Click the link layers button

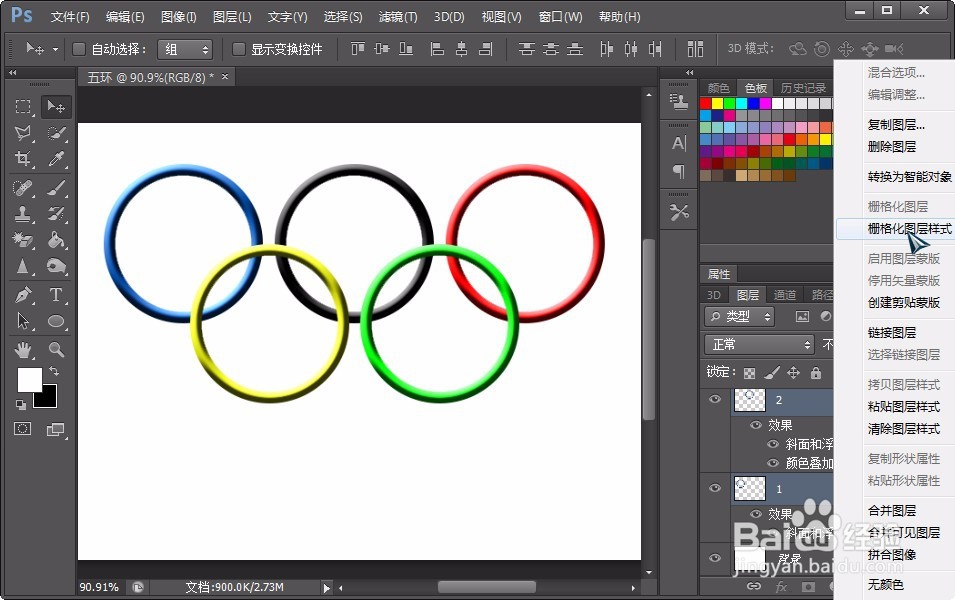(x=754, y=587)
